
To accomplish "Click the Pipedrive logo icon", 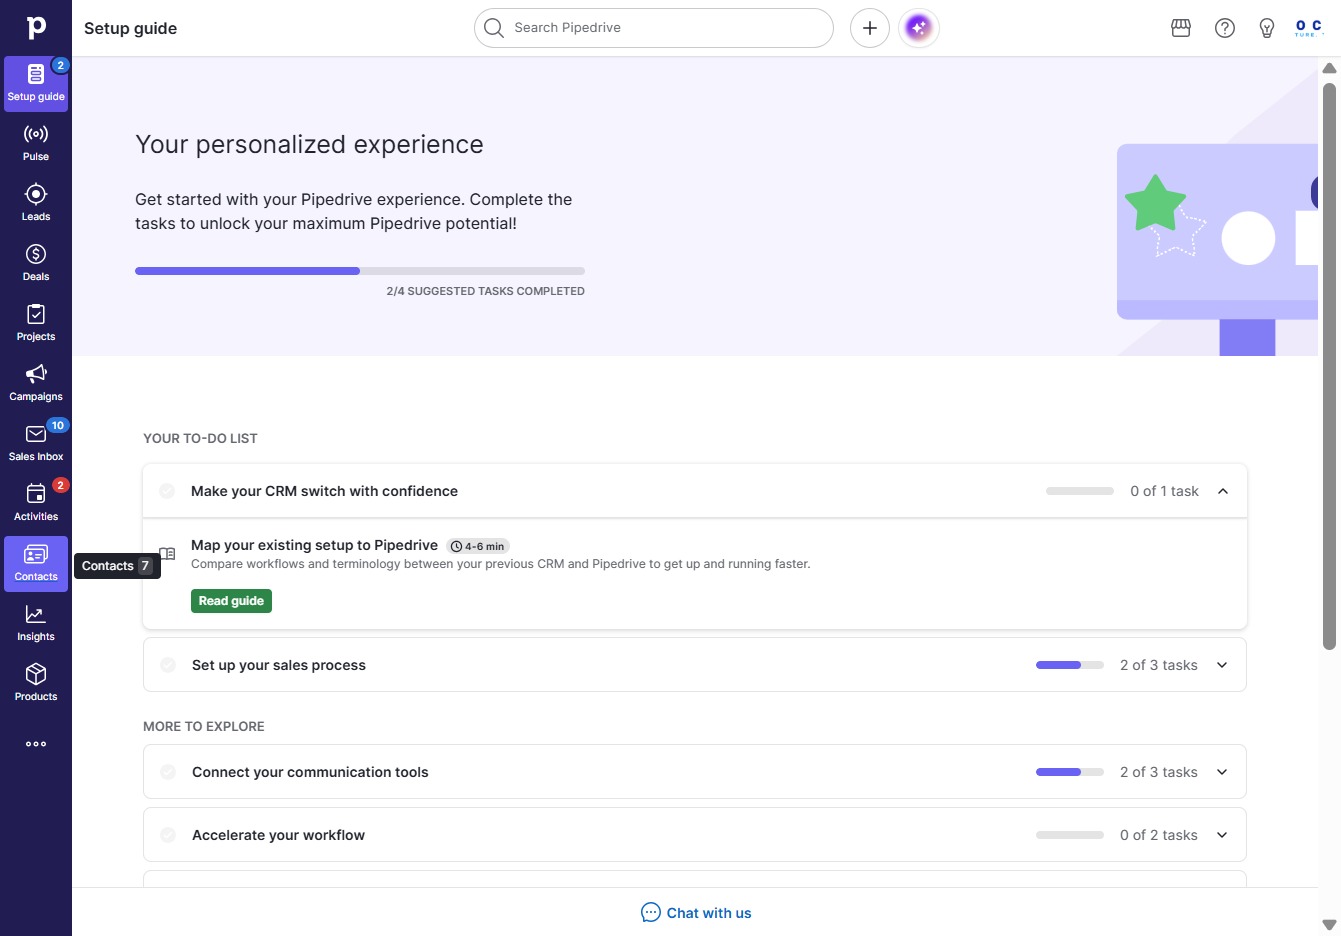I will point(36,28).
